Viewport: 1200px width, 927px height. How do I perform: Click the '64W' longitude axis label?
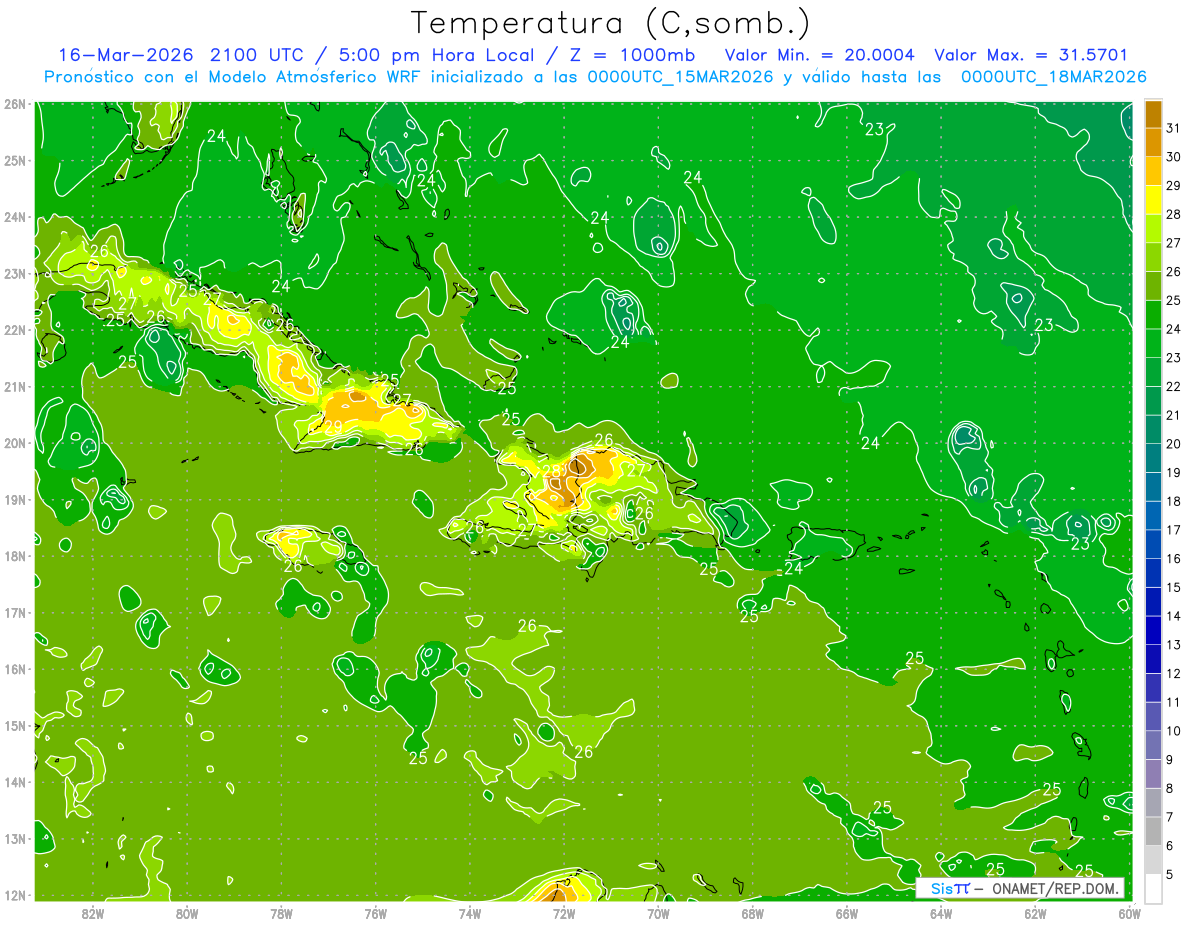pyautogui.click(x=941, y=913)
